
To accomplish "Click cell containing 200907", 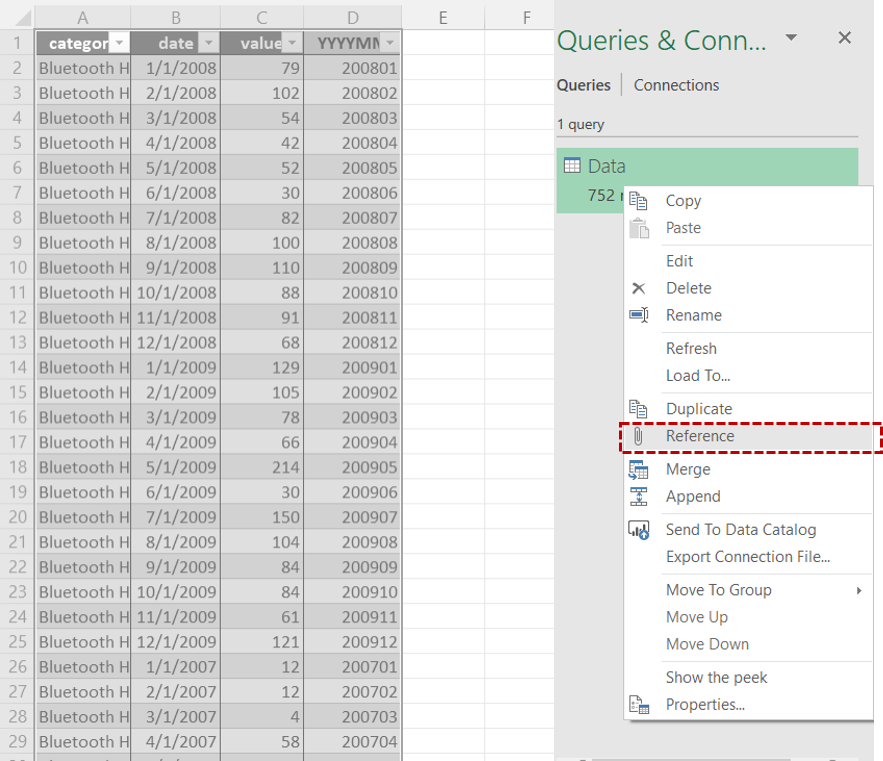I will pos(353,517).
